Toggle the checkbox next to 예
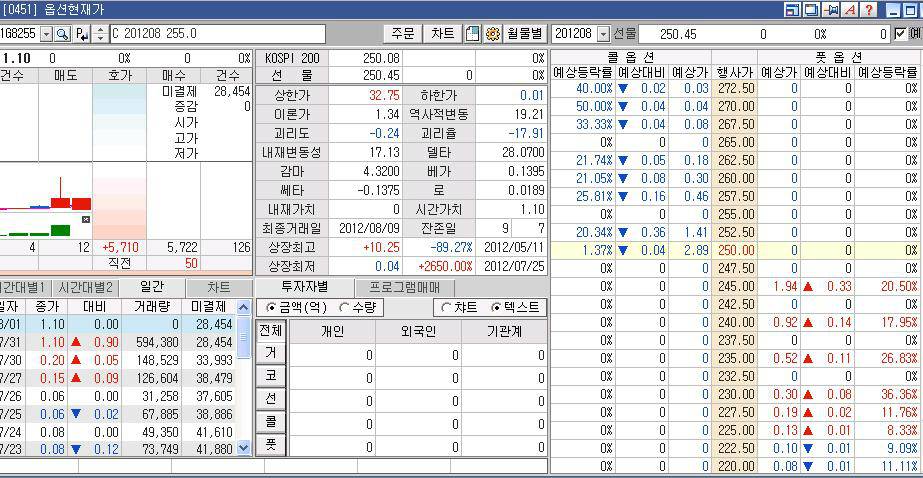The image size is (923, 478). (901, 34)
